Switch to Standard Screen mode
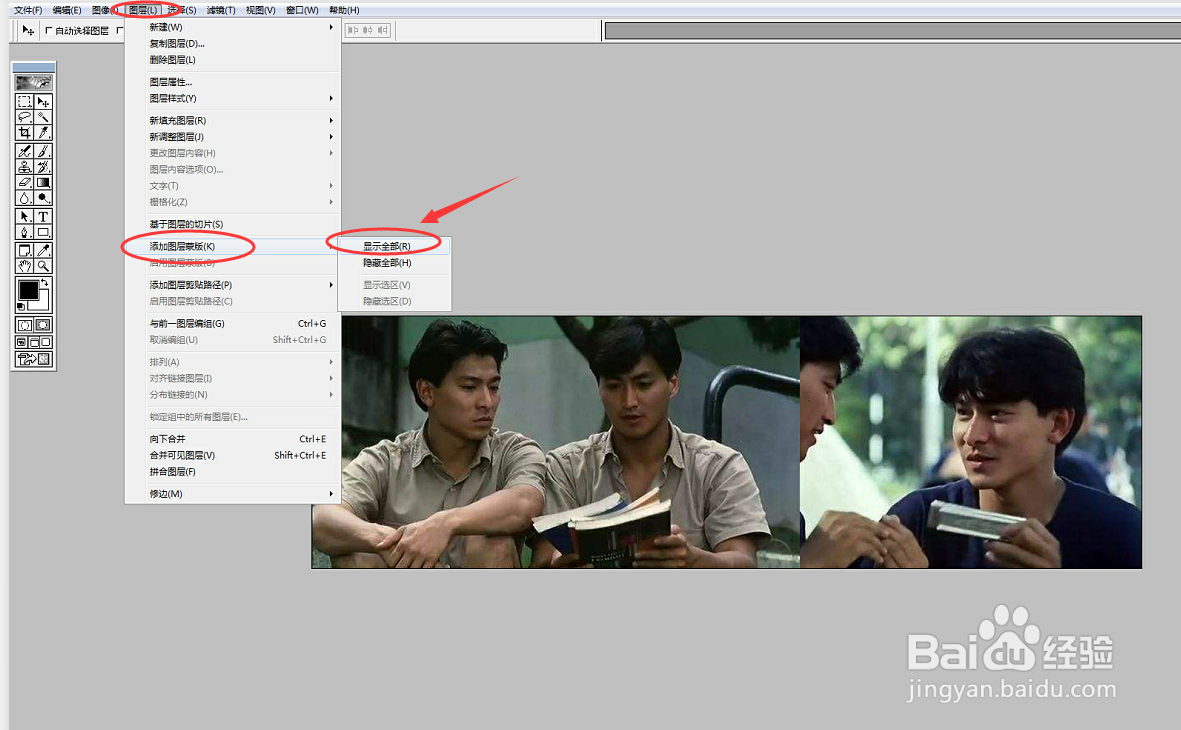The height and width of the screenshot is (730, 1181). [x=22, y=342]
